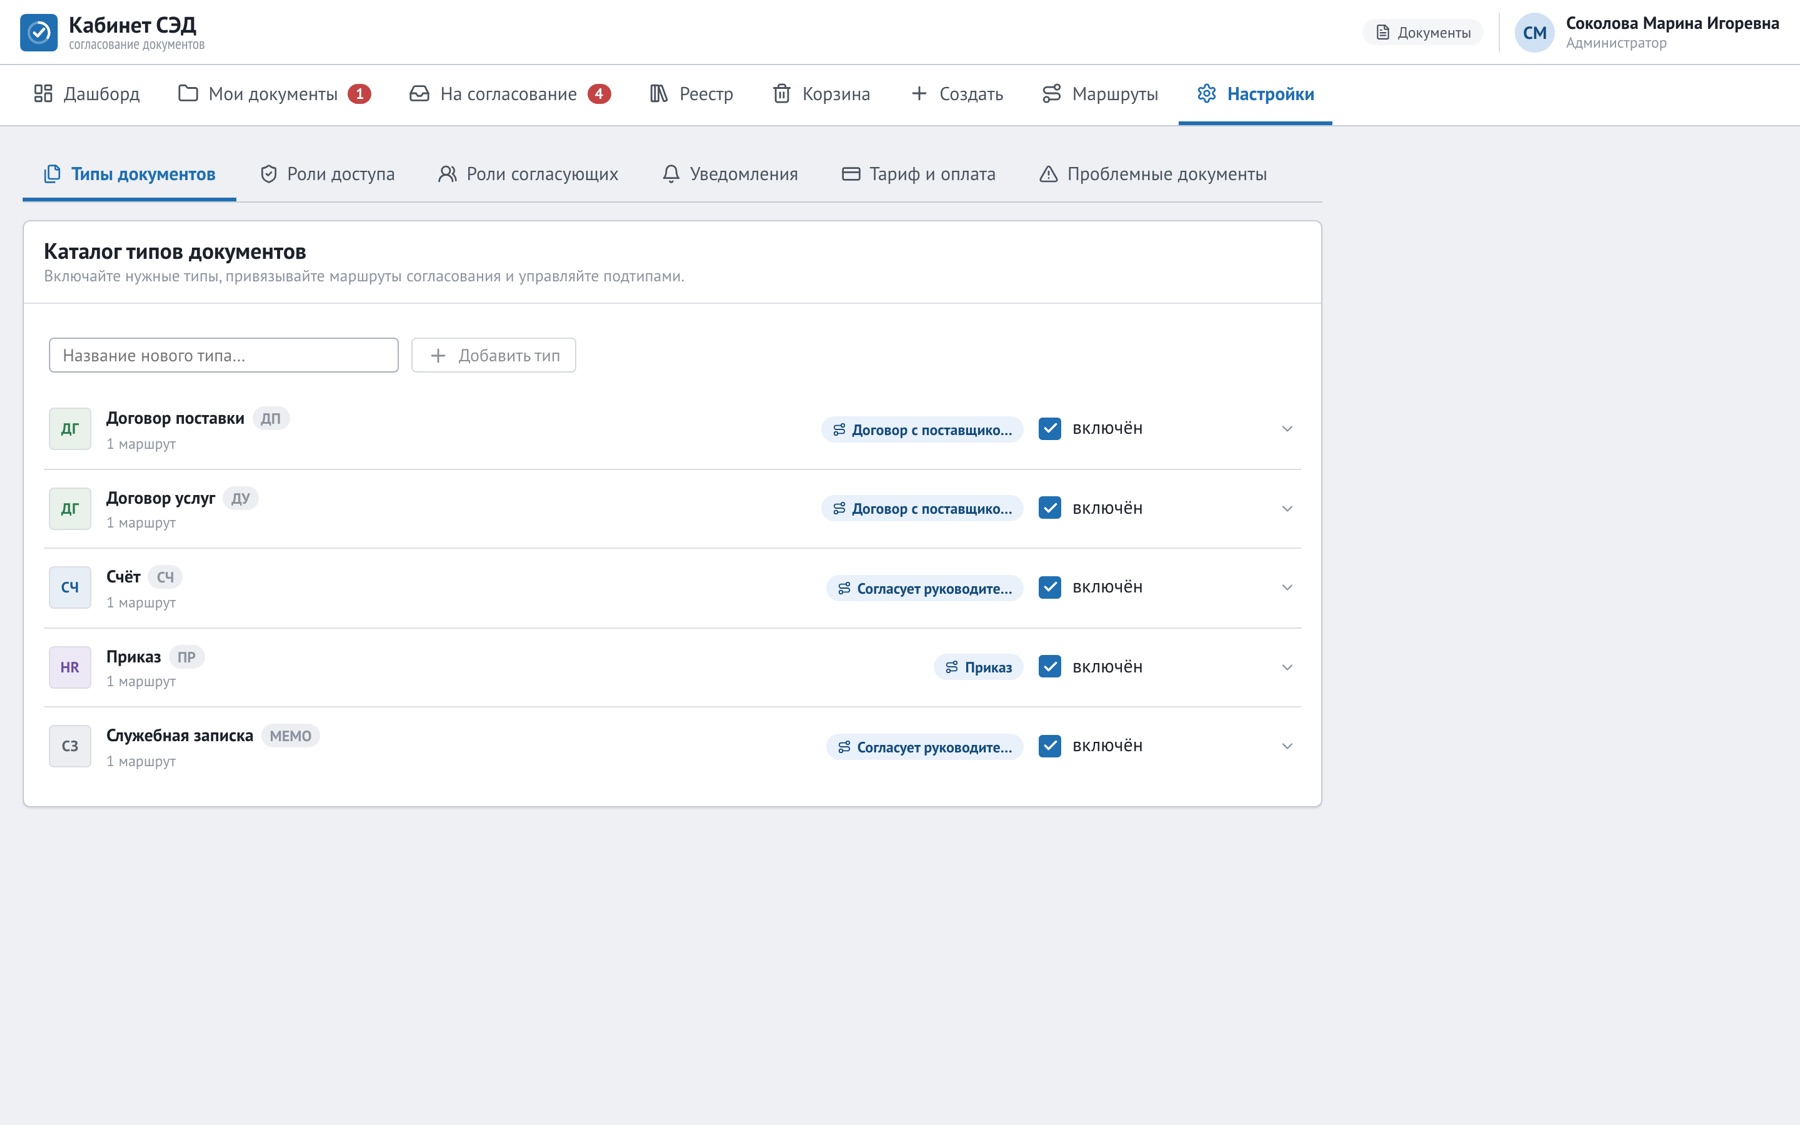
Task: Open the Дашборд section
Action: (x=87, y=94)
